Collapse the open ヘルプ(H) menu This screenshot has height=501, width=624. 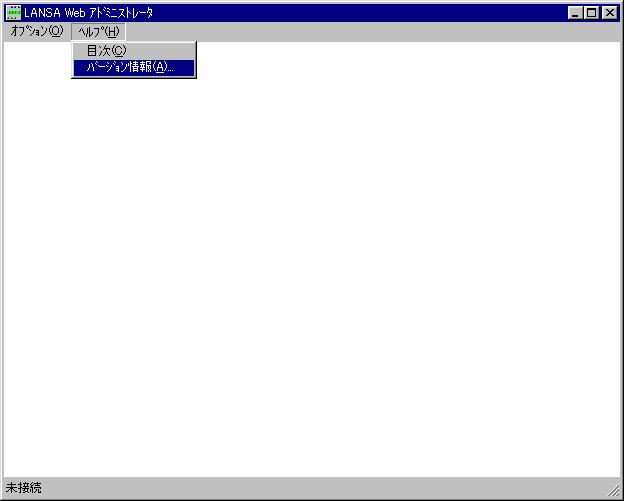point(98,31)
